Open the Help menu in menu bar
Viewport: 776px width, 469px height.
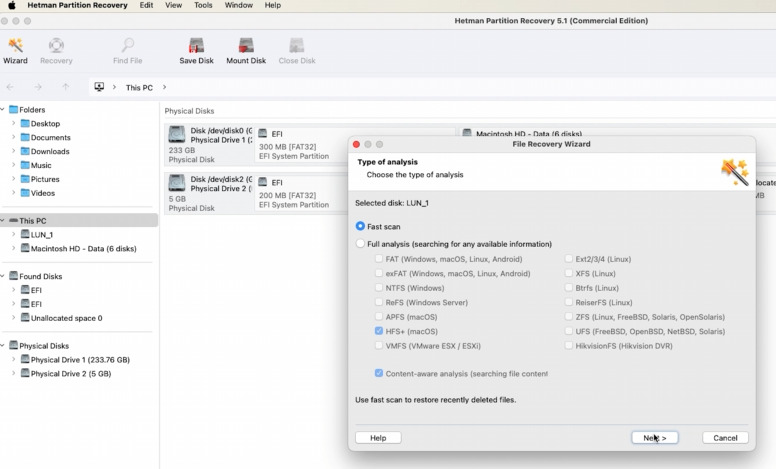click(x=273, y=5)
